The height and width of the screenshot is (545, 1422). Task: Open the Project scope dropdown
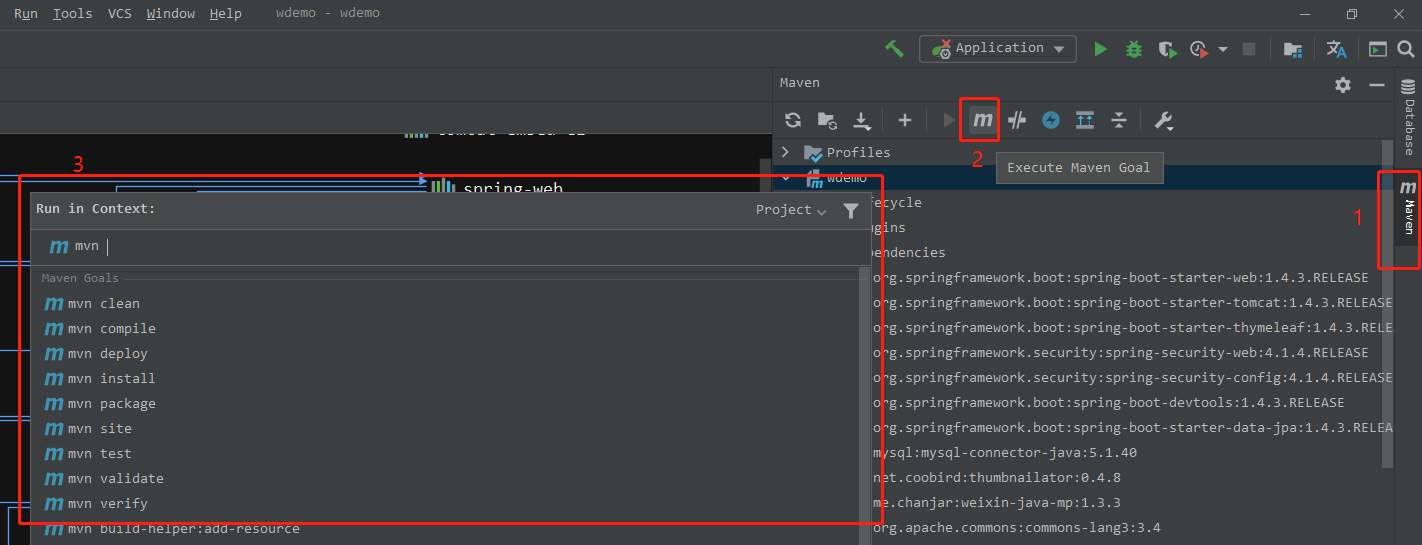tap(791, 210)
